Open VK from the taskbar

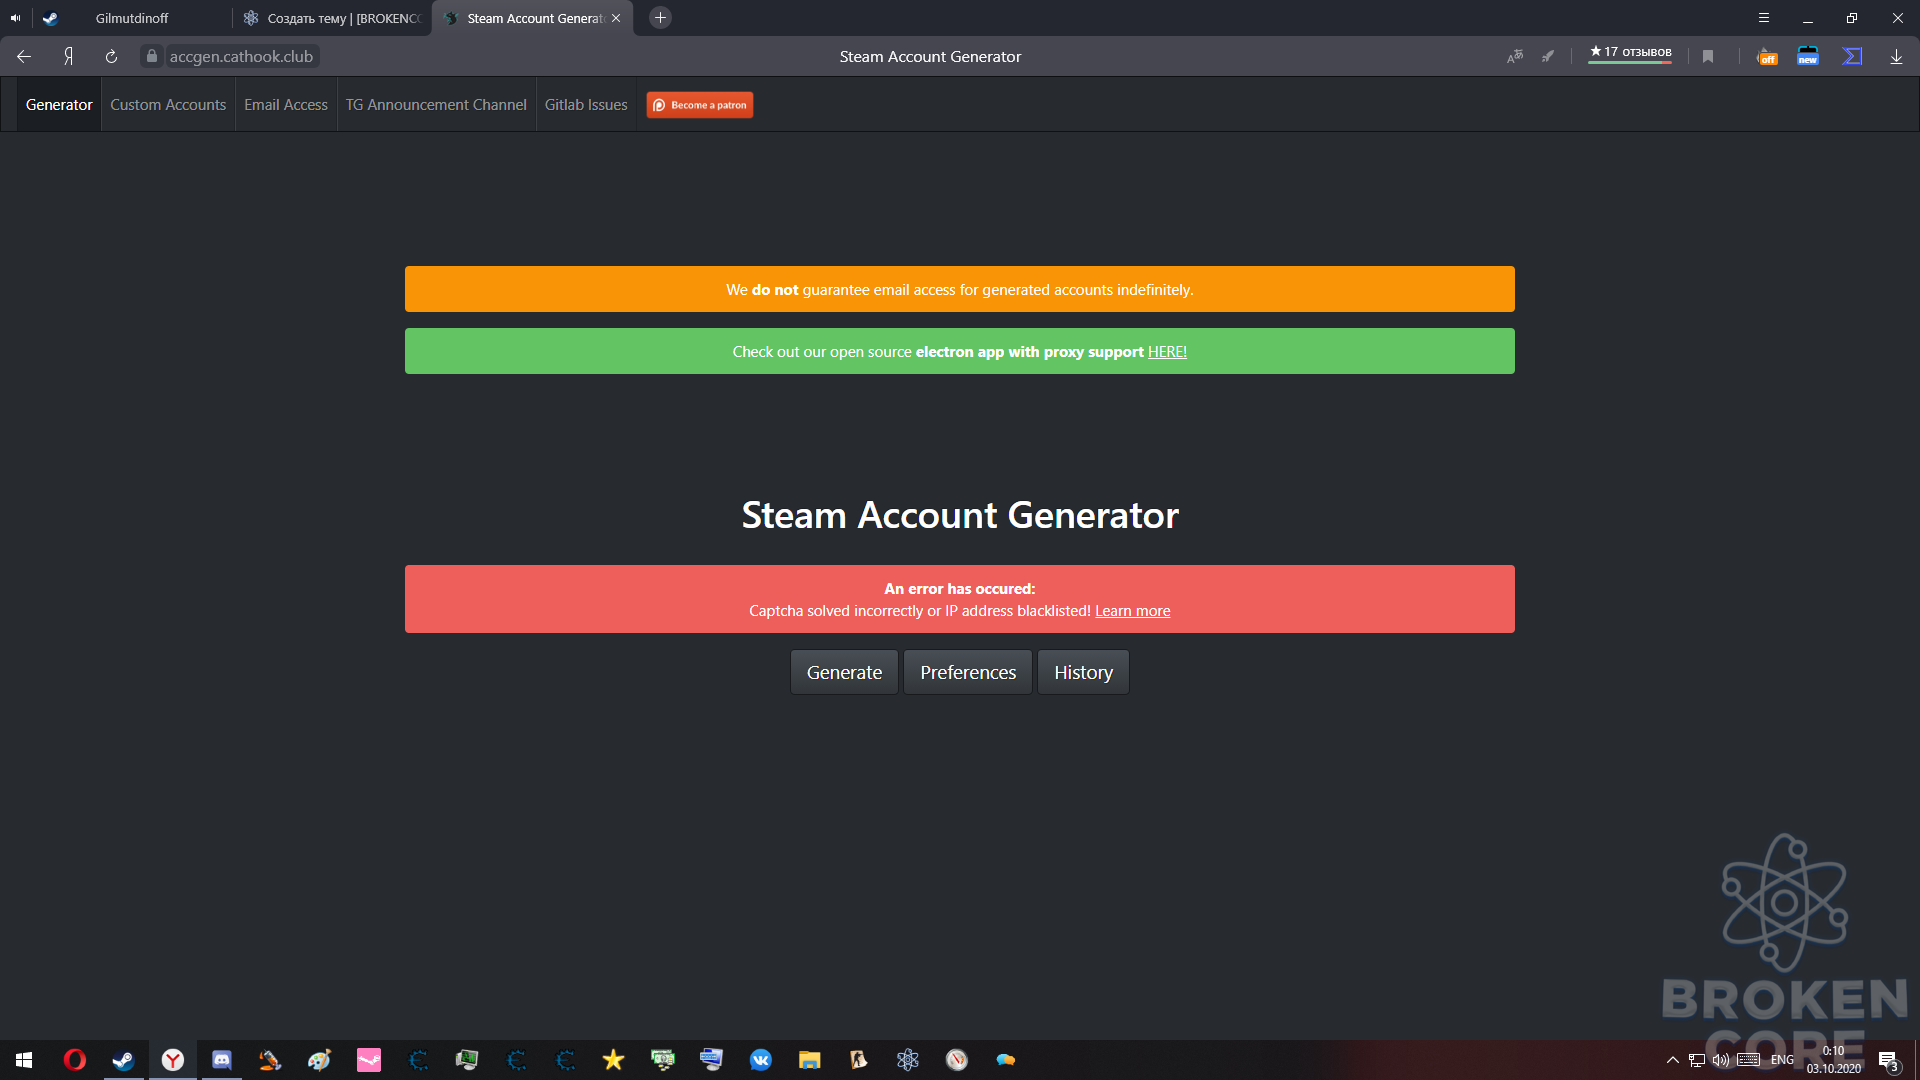click(x=761, y=1060)
